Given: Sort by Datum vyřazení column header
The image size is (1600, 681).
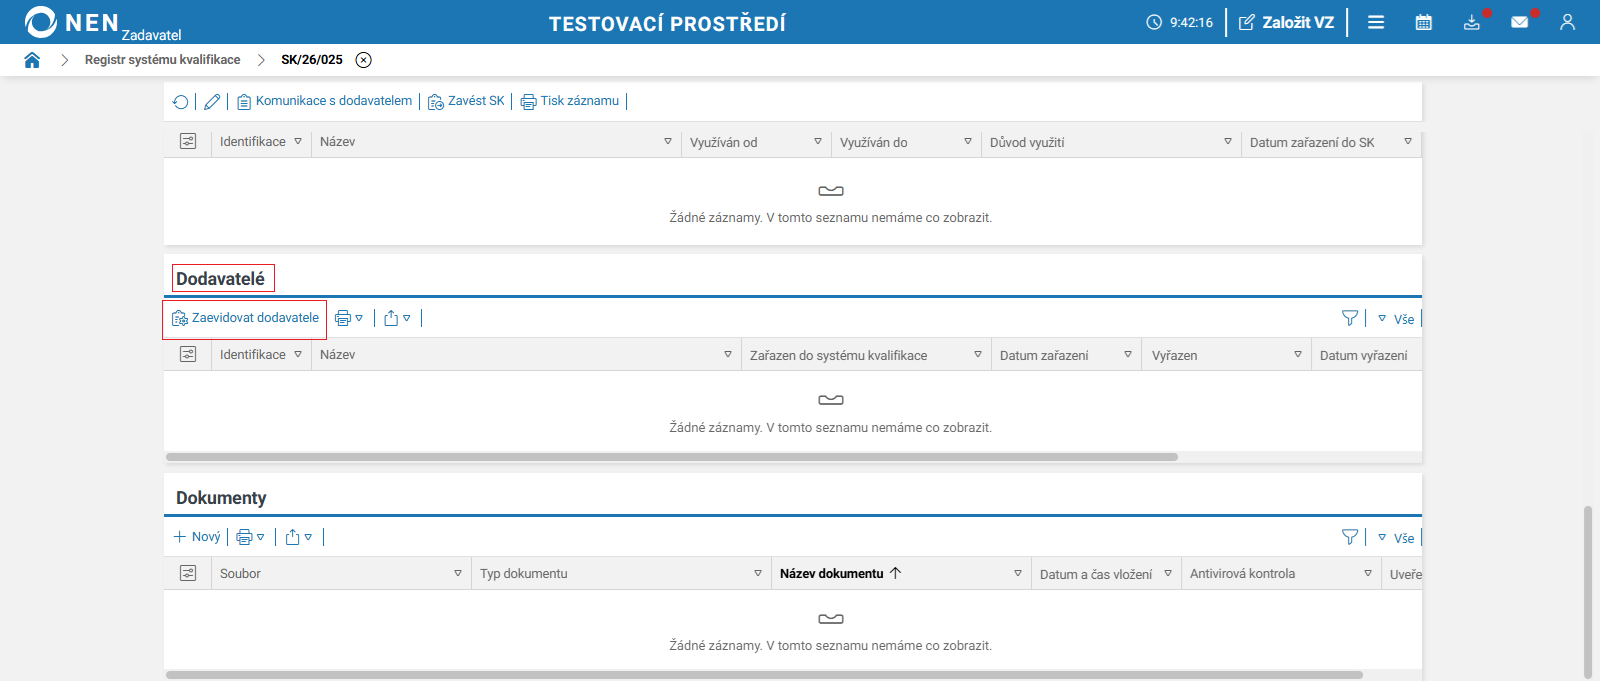Looking at the screenshot, I should pos(1364,355).
